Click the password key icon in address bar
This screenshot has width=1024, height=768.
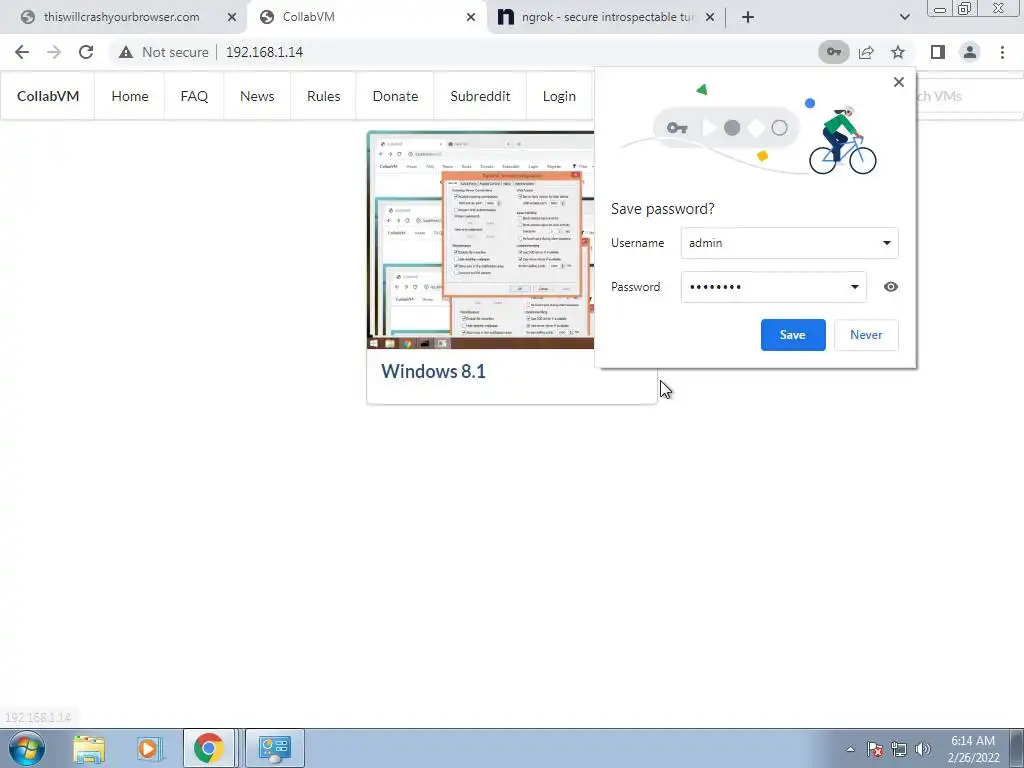tap(833, 52)
